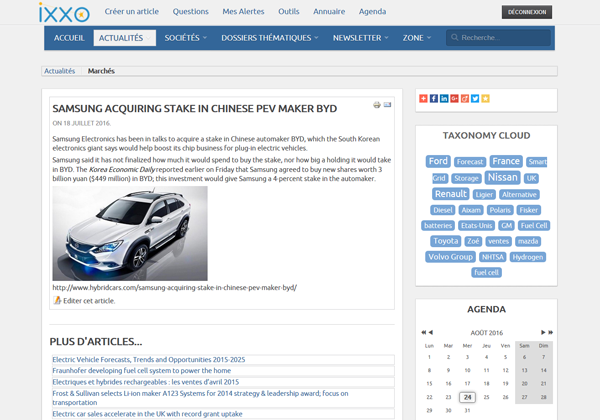600x420 pixels.
Task: Print the article using the printer icon
Action: [x=377, y=105]
